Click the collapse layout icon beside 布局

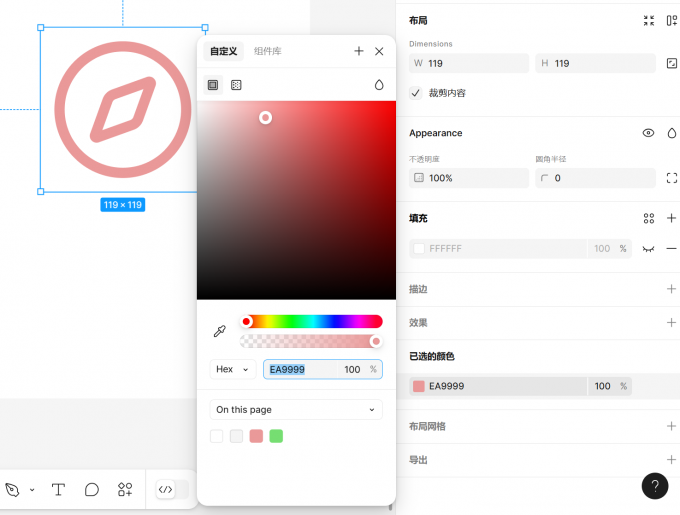point(649,20)
